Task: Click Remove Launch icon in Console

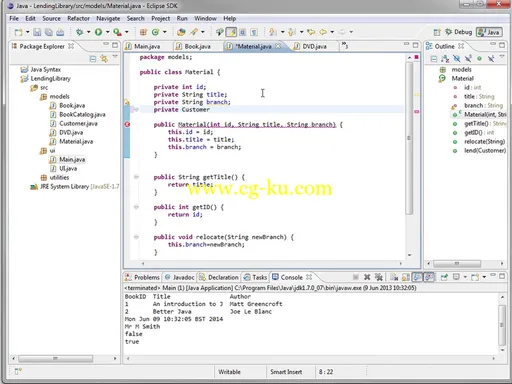Action: (x=367, y=277)
